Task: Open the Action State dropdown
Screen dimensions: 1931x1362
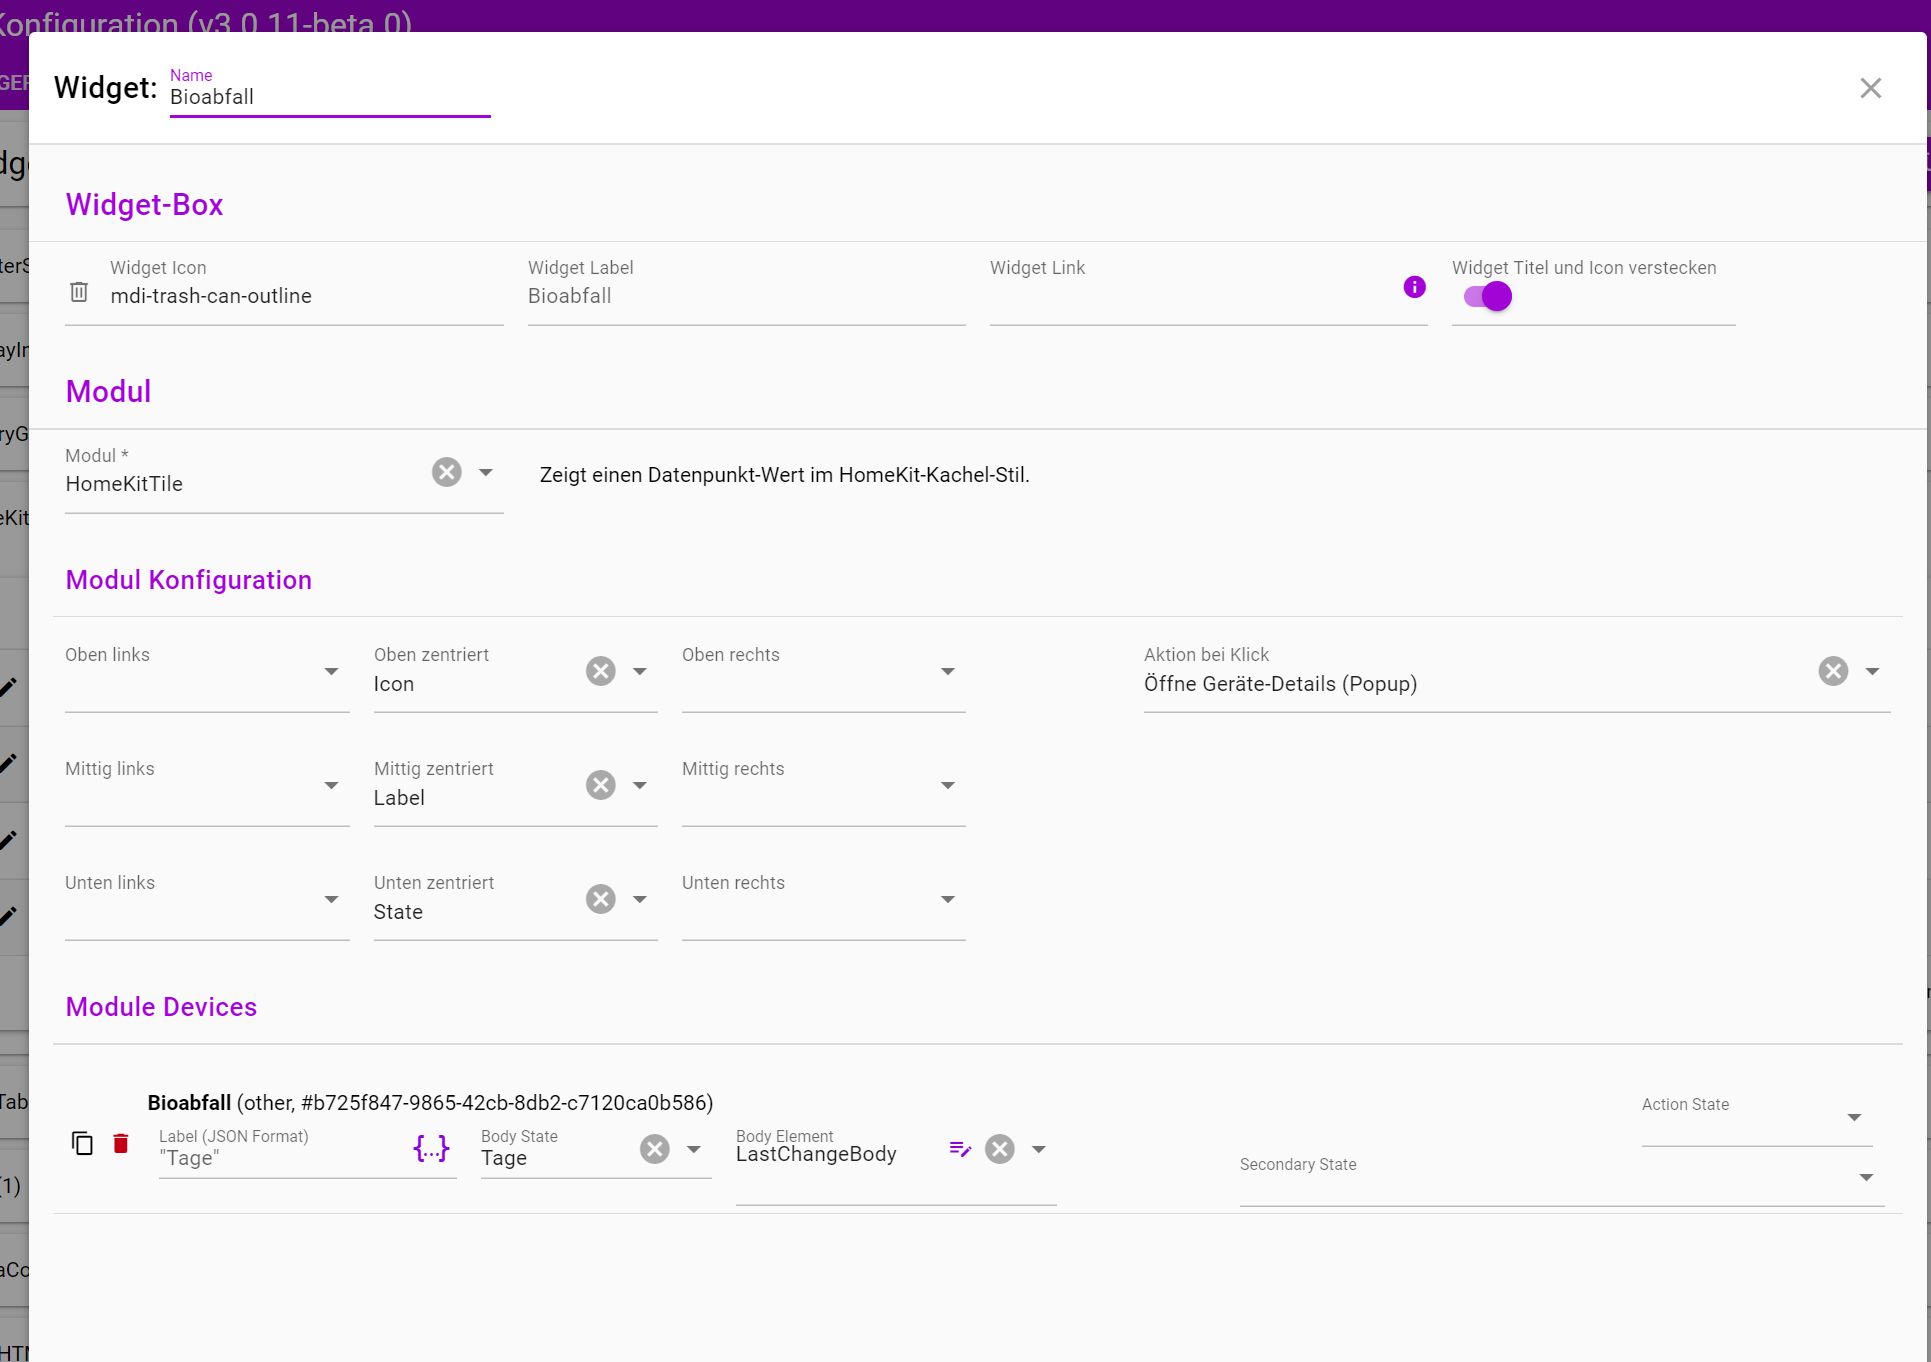Action: click(x=1757, y=1118)
